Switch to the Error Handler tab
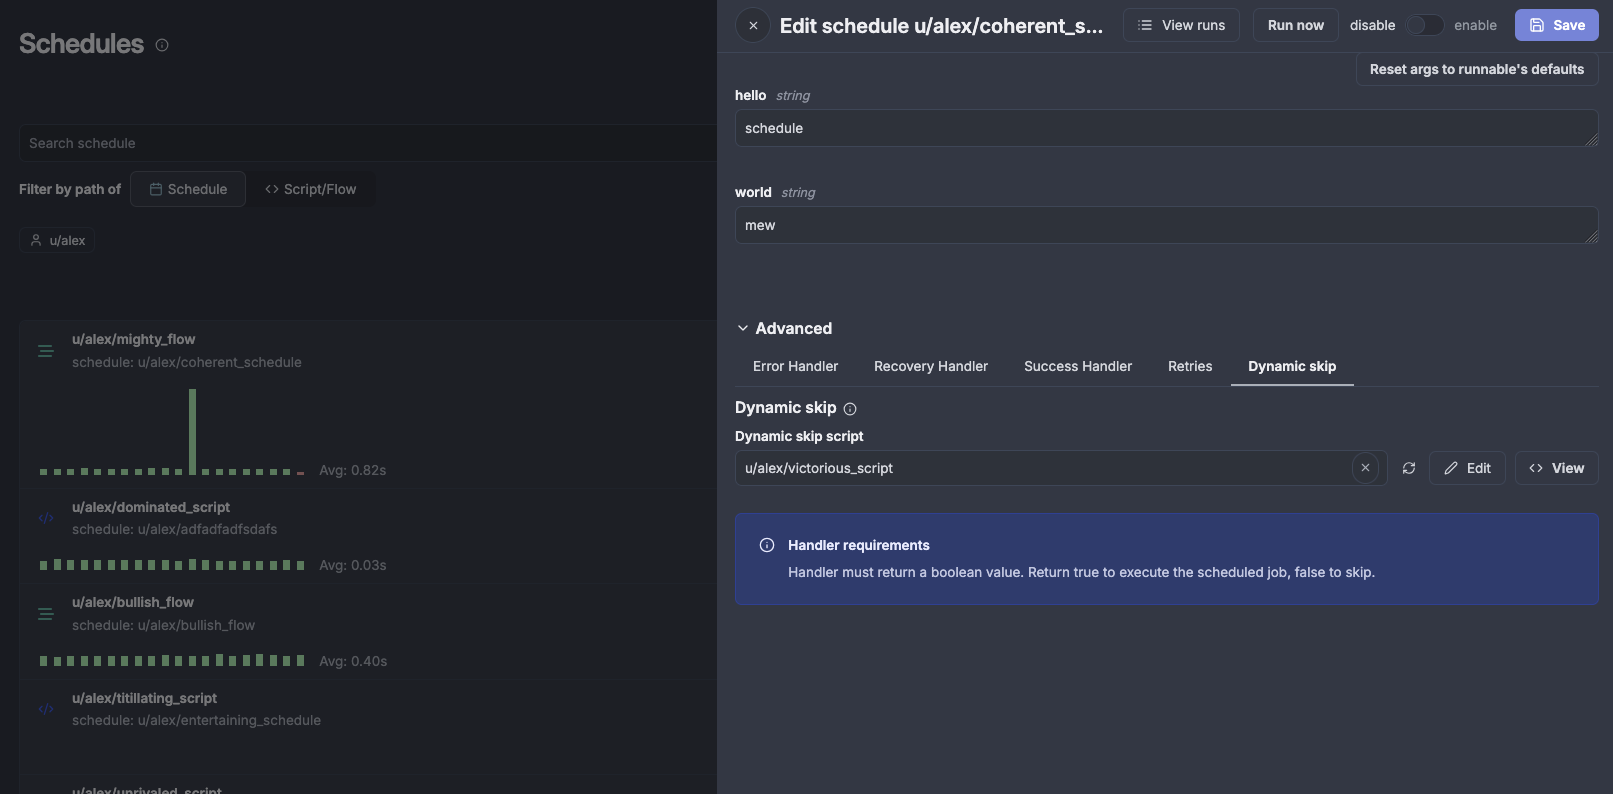Screen dimensions: 1613x794 pos(795,366)
